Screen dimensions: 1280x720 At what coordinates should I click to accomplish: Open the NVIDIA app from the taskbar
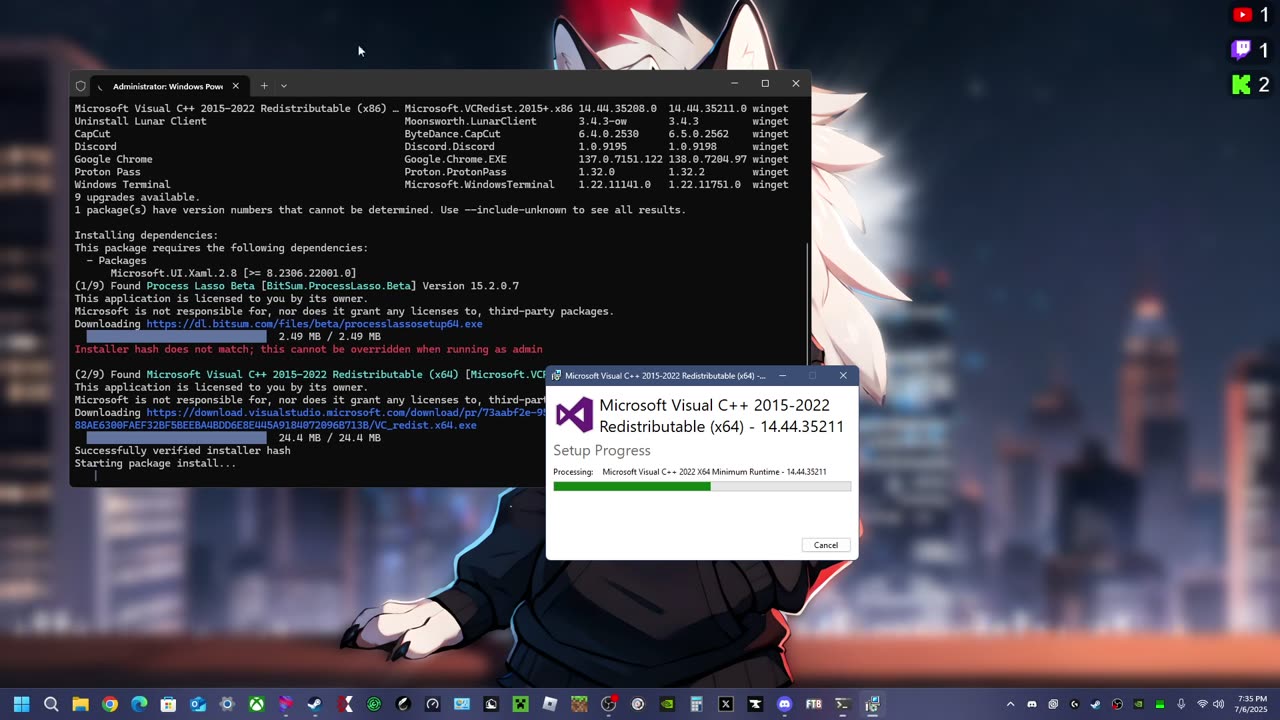(x=667, y=704)
